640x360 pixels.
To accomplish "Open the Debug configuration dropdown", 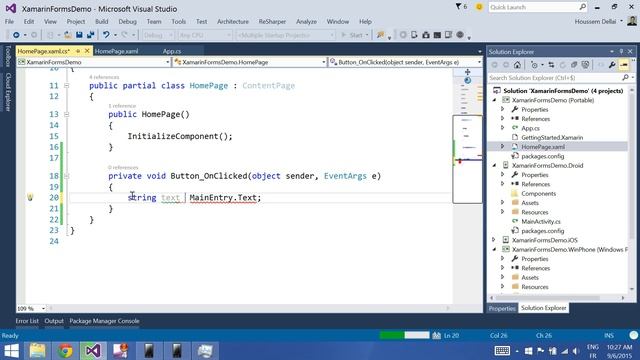I will tap(158, 36).
